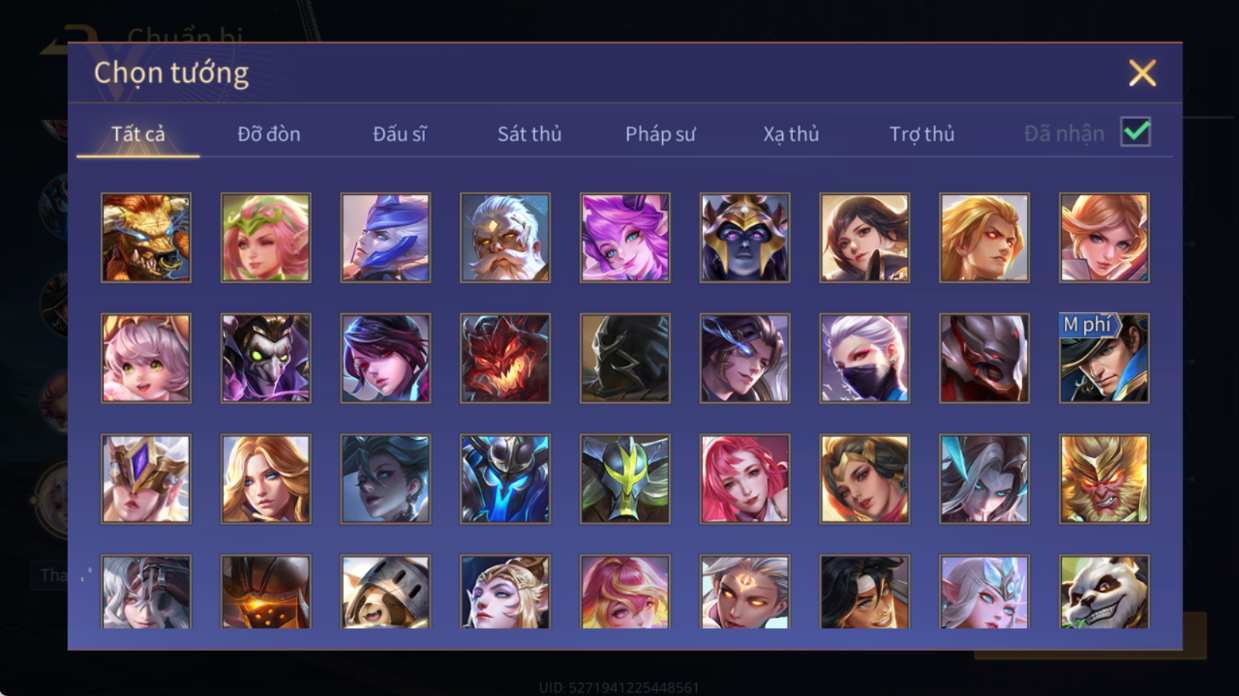
Task: Pick the black hooded shadow hero
Action: pos(625,358)
